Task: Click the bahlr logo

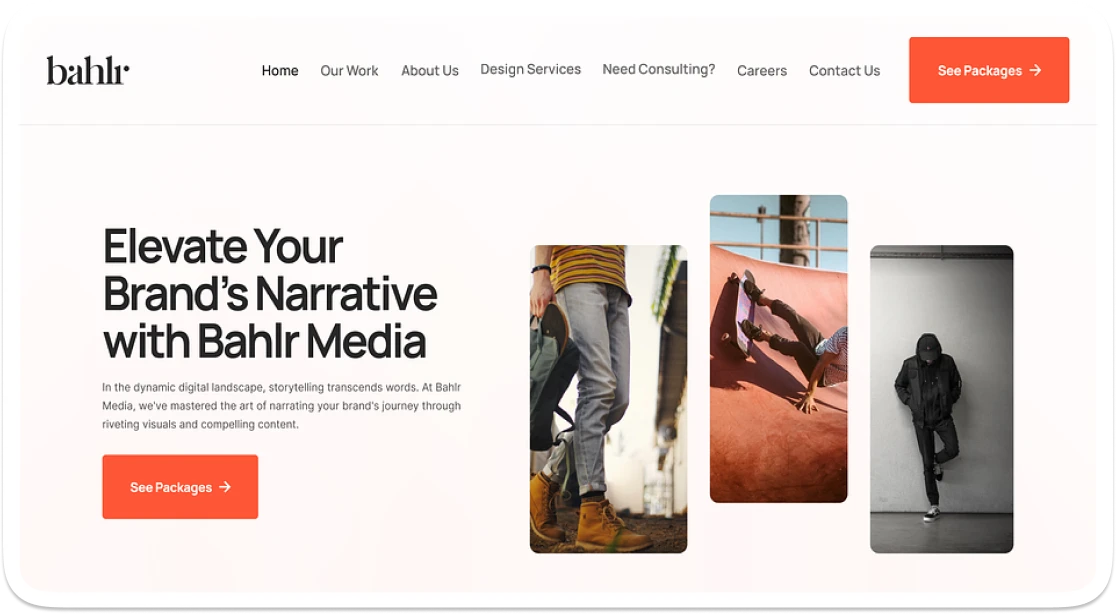Action: pyautogui.click(x=88, y=70)
